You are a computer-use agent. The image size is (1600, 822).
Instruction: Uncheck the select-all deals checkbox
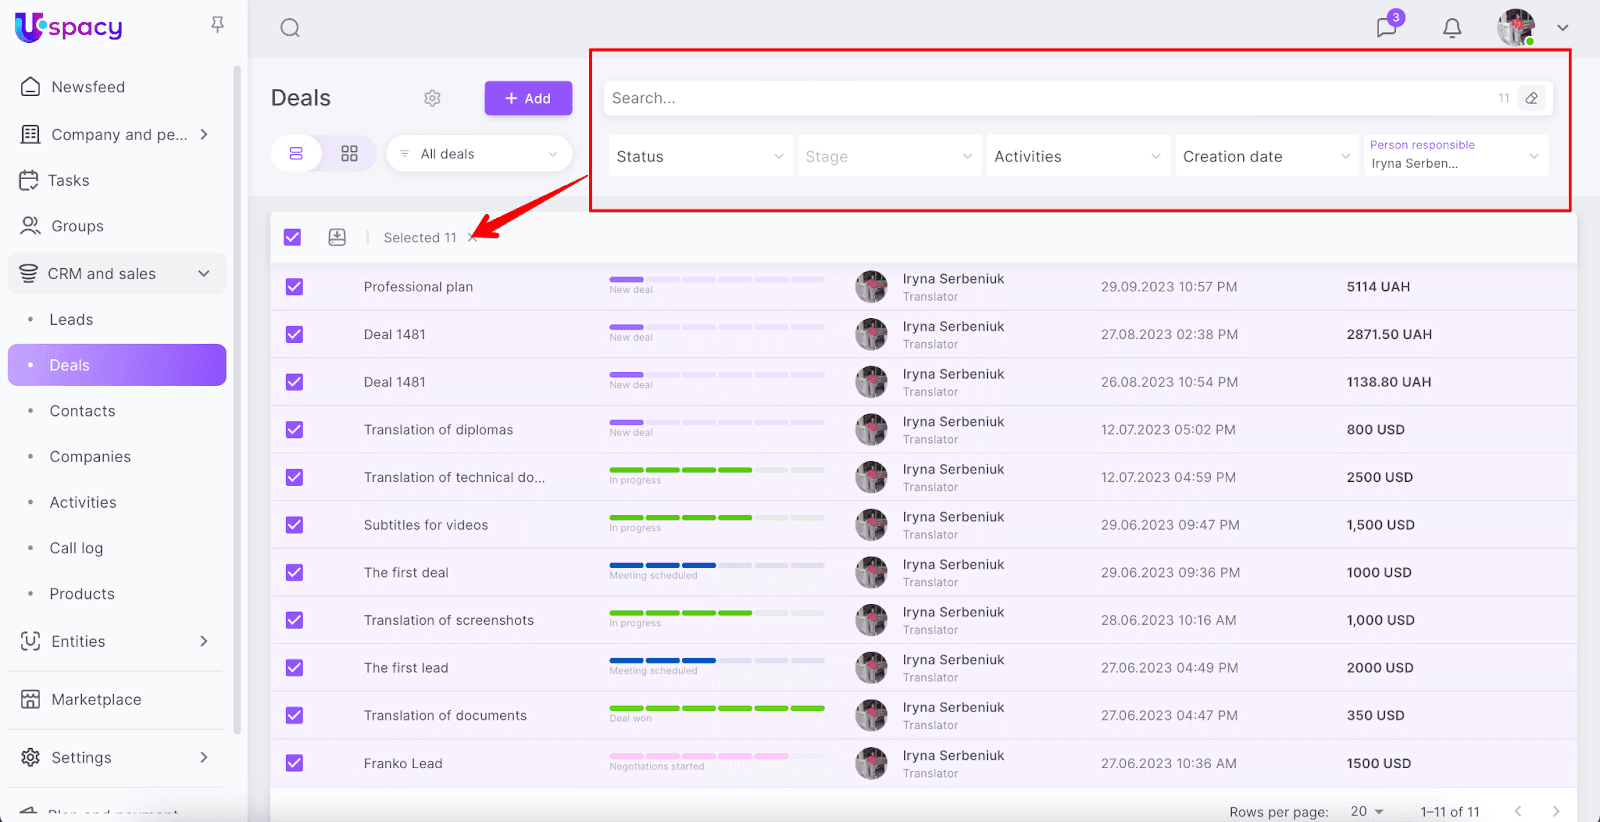pyautogui.click(x=292, y=237)
